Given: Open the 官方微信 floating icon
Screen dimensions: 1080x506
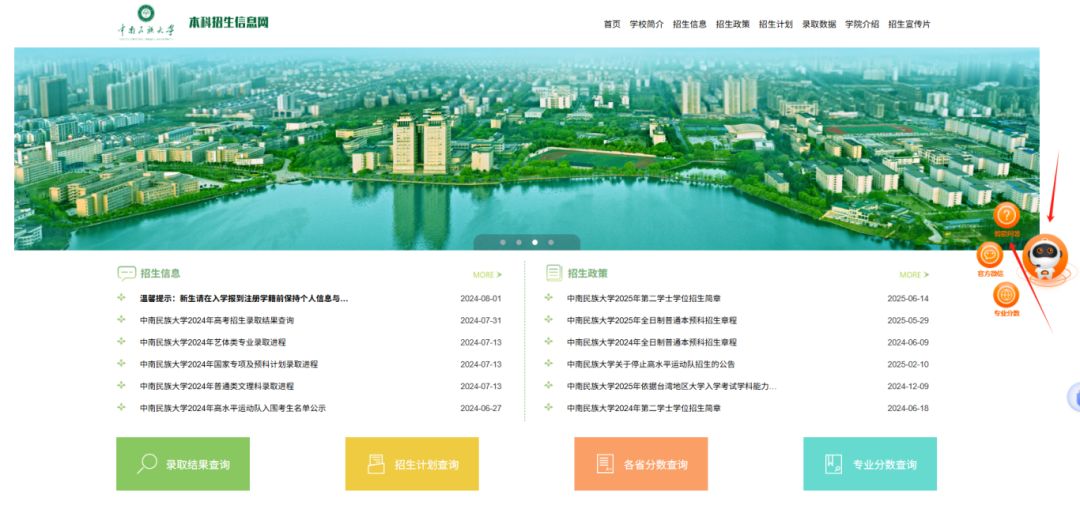Looking at the screenshot, I should tap(989, 256).
